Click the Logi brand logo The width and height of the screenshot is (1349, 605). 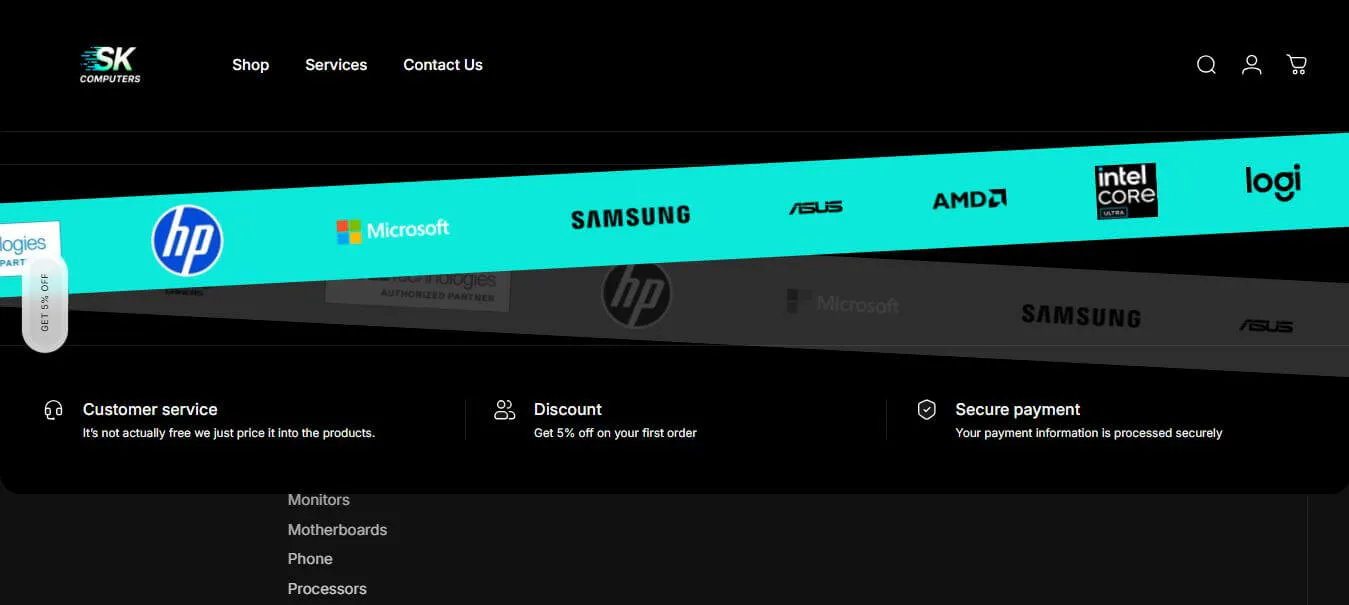coord(1272,182)
